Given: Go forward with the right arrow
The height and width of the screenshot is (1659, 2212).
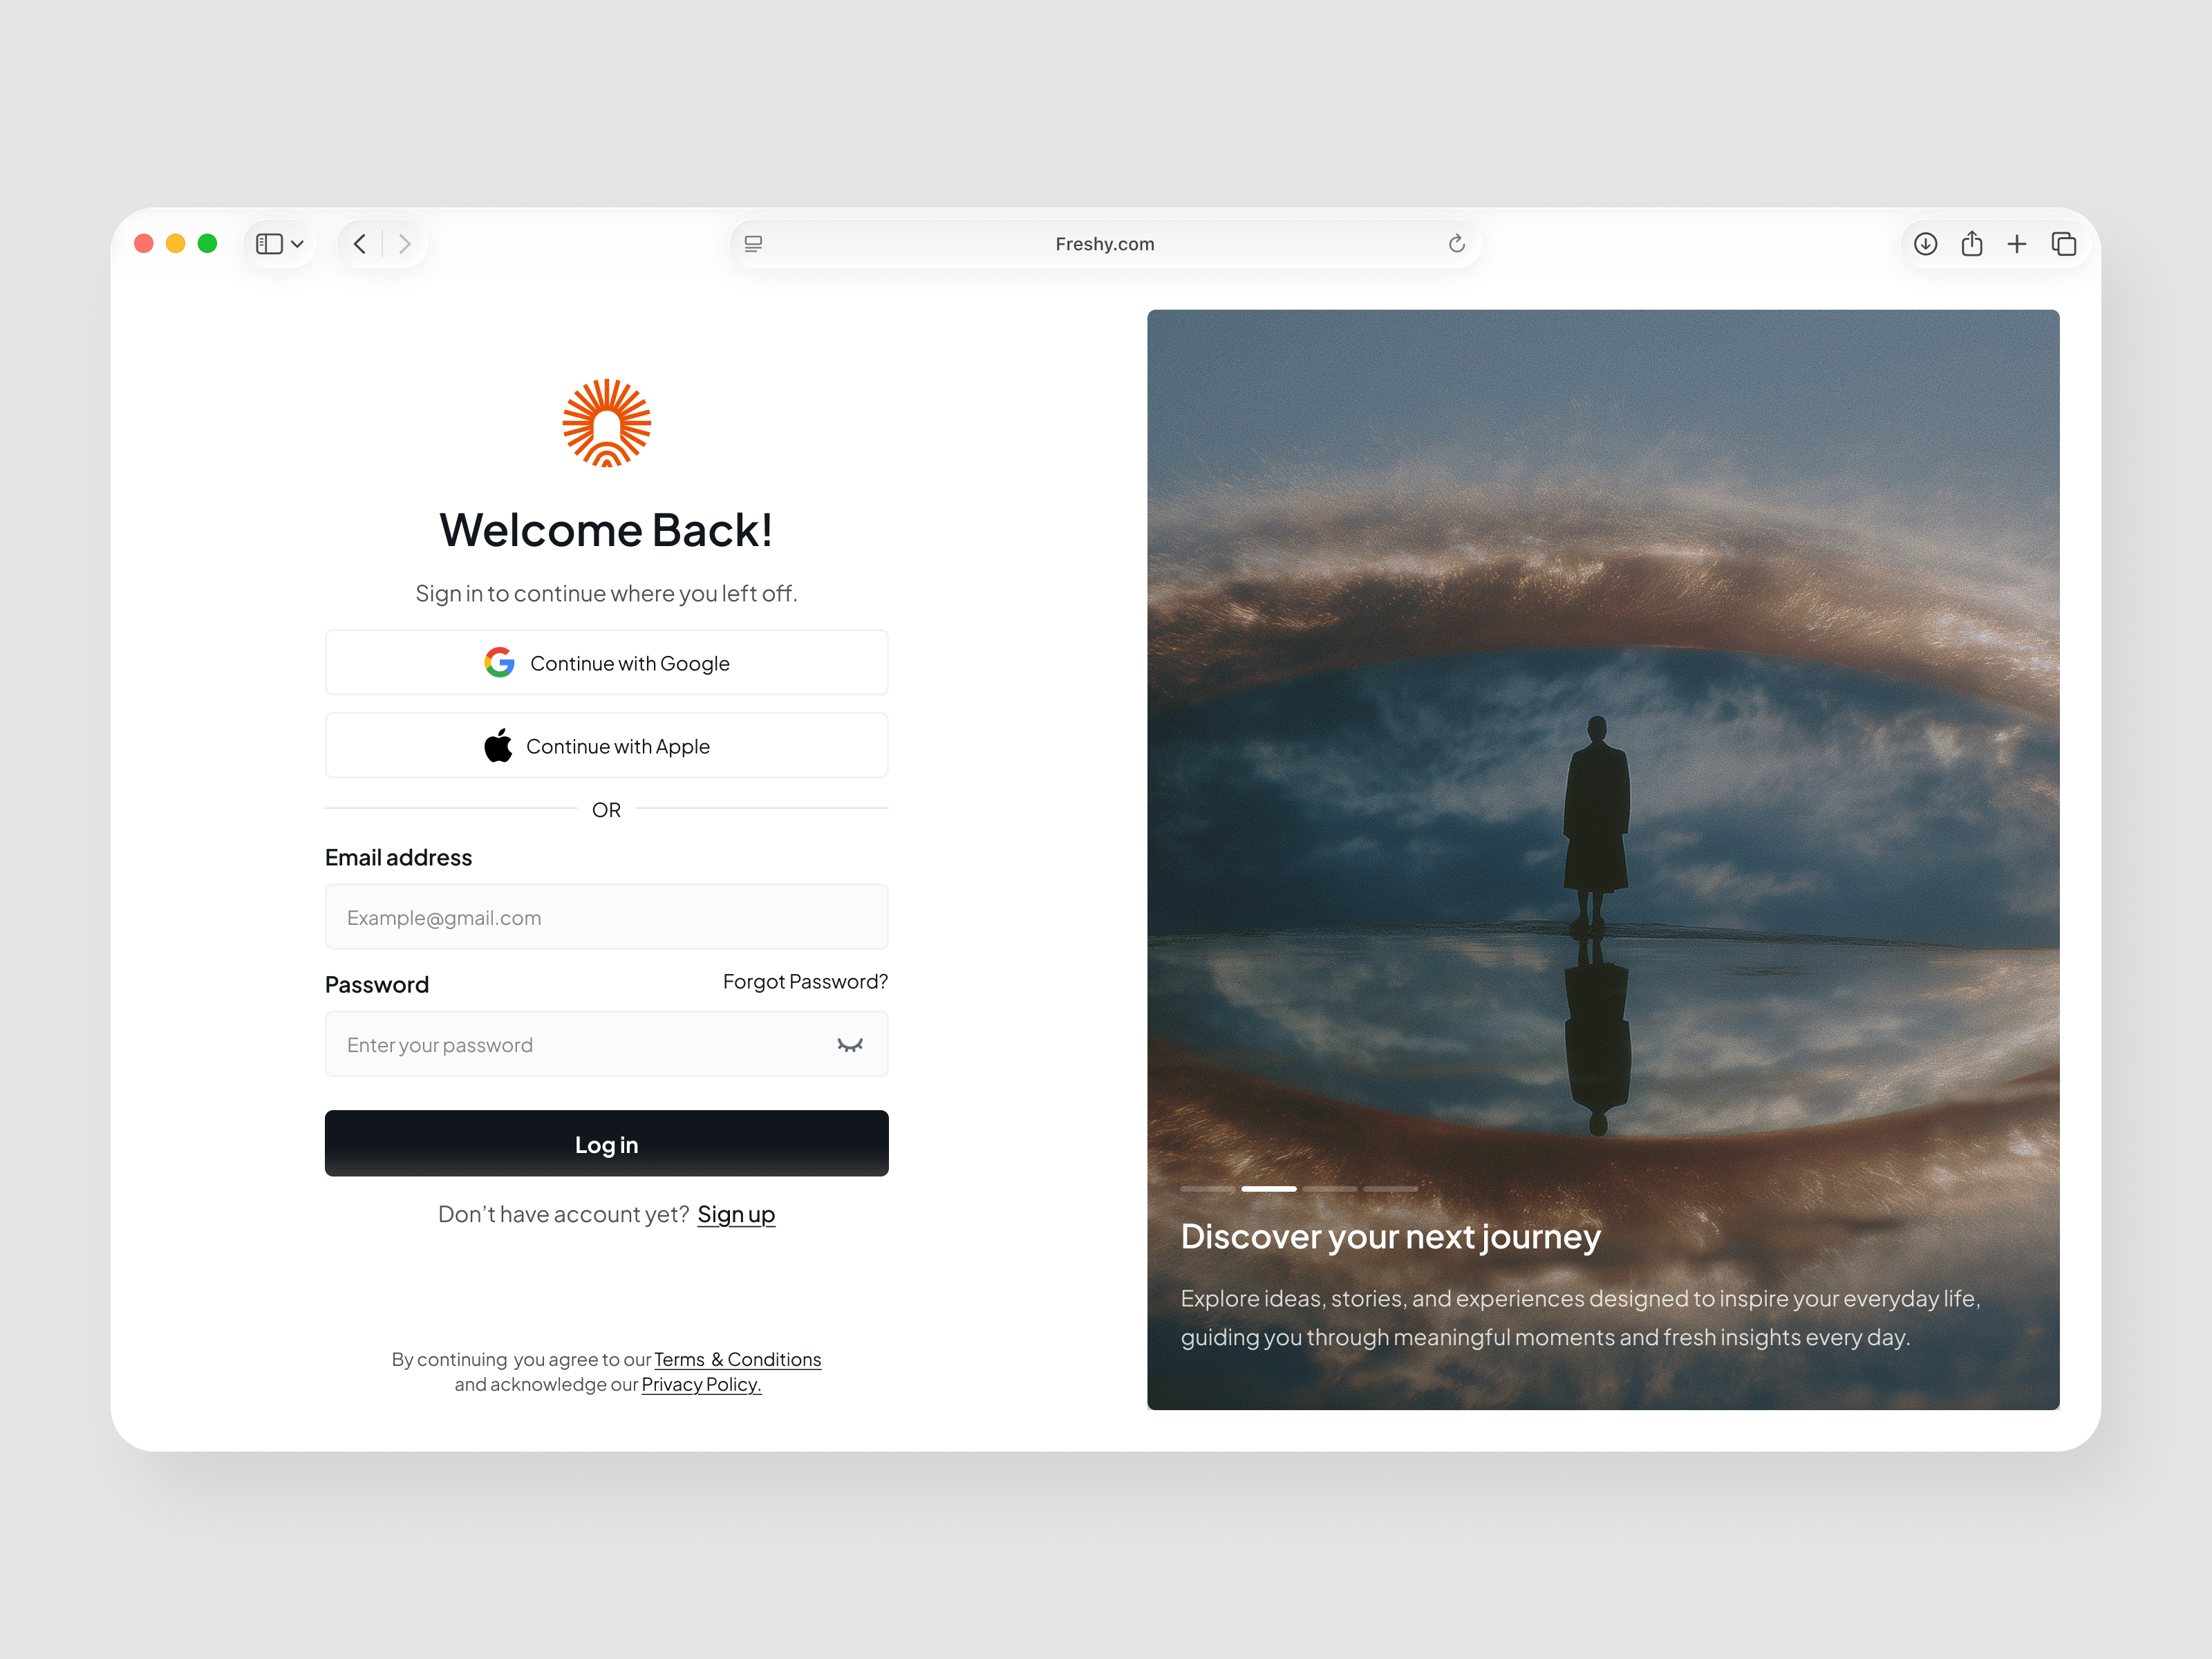Looking at the screenshot, I should tap(404, 244).
